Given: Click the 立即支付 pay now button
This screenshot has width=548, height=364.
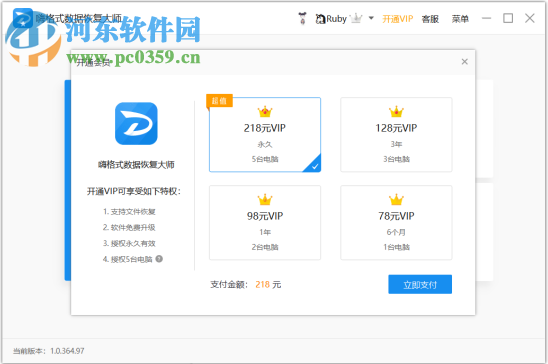Looking at the screenshot, I should [420, 284].
